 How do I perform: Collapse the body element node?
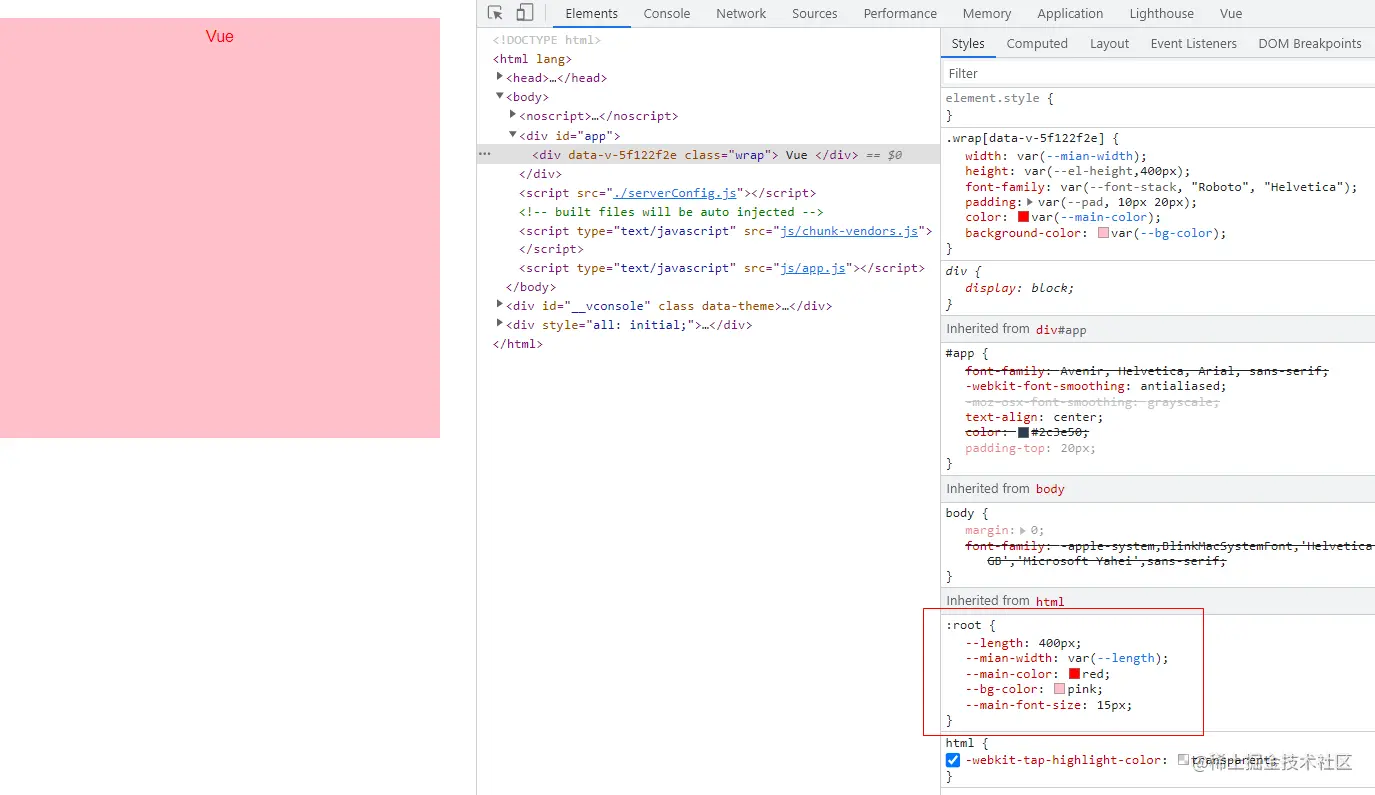[x=500, y=96]
